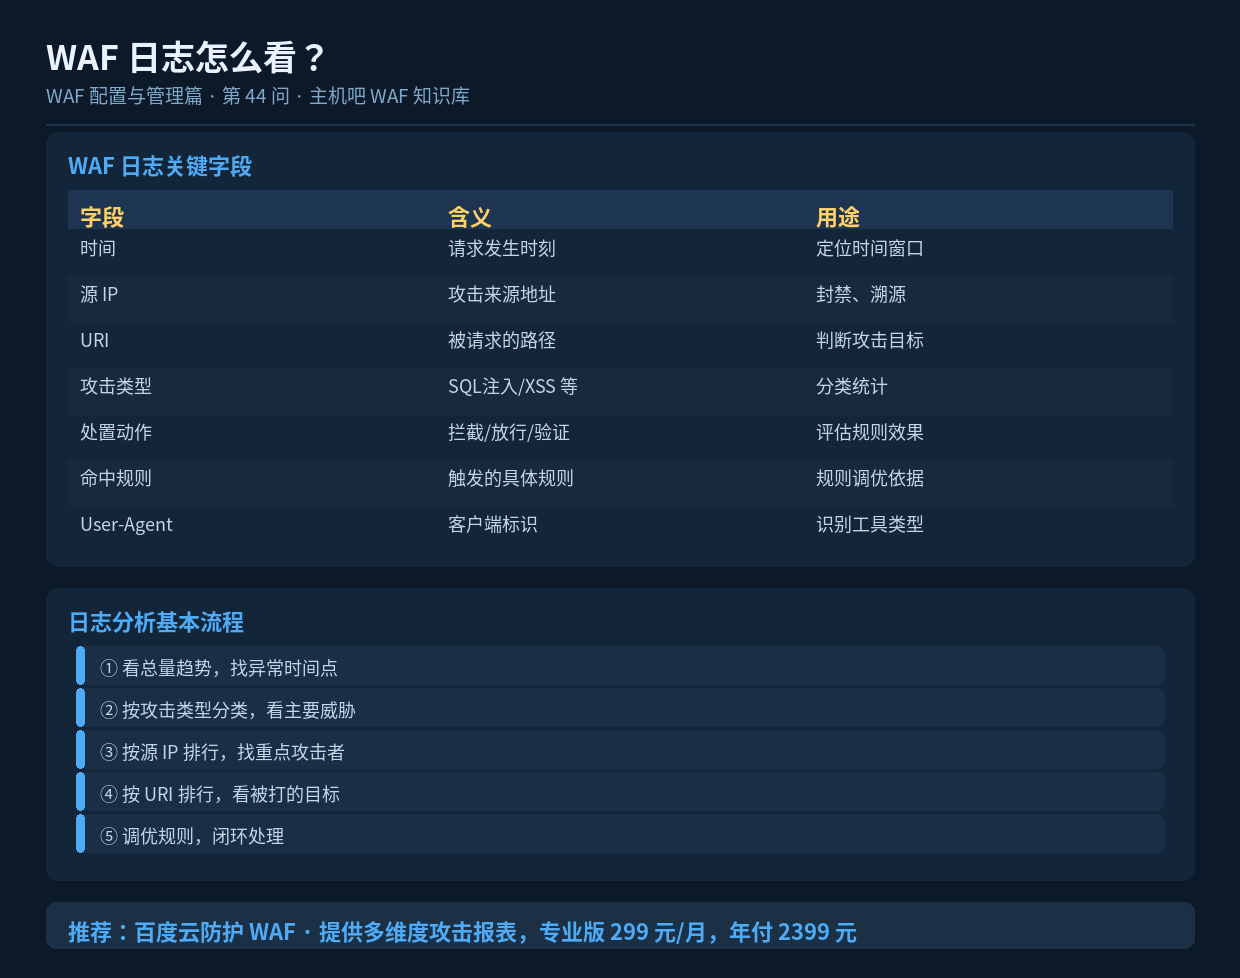Select the cell "源 IP"
Screen dimensions: 1240x978
(x=99, y=294)
